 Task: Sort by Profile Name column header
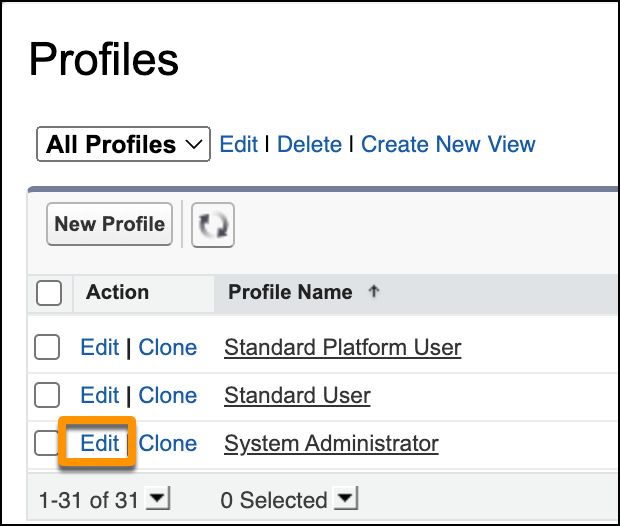click(x=290, y=292)
